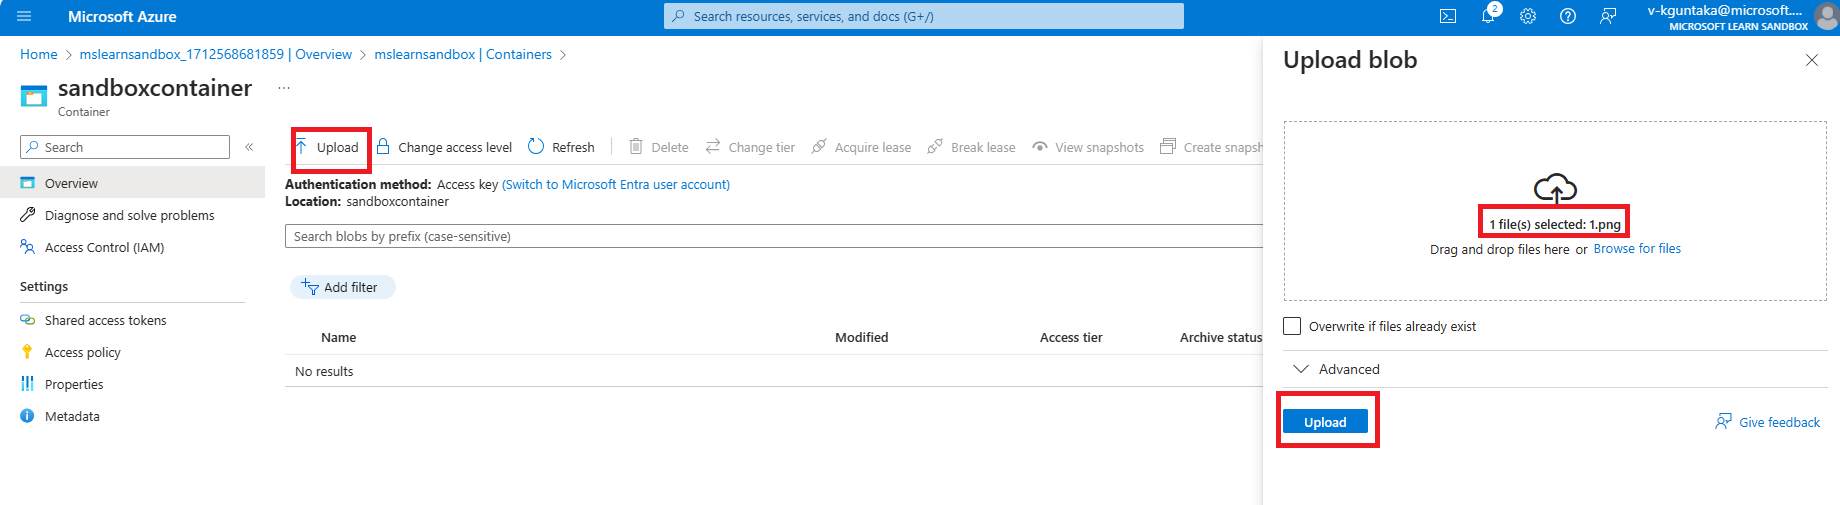Click the Delete toolbar item

pos(659,148)
